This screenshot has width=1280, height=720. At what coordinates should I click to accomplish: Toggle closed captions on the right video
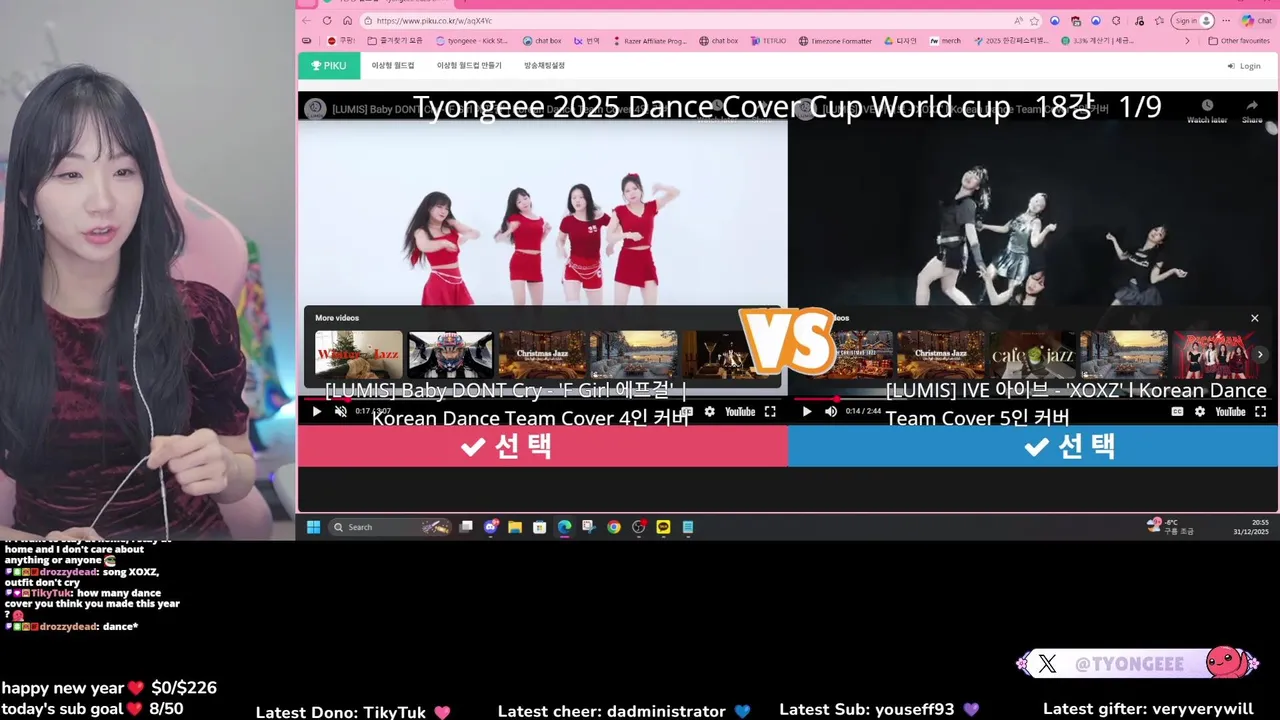click(1177, 411)
